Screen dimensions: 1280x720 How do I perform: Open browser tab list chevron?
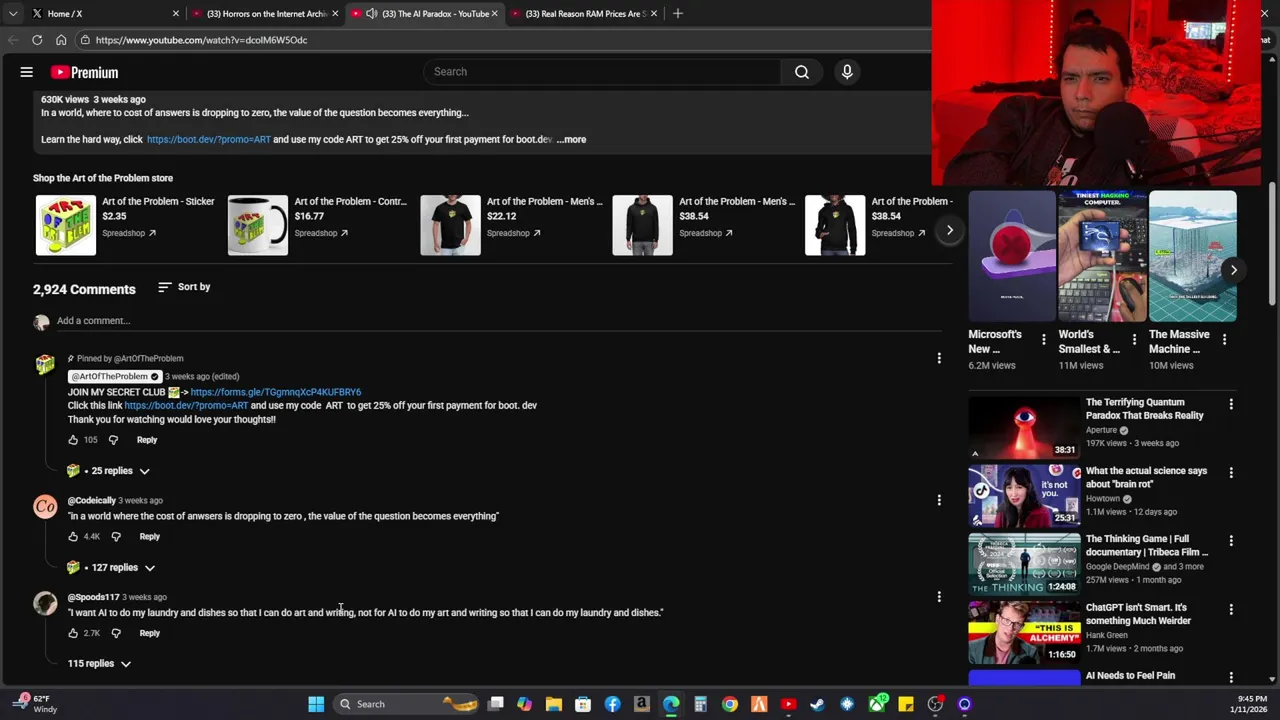click(x=13, y=14)
